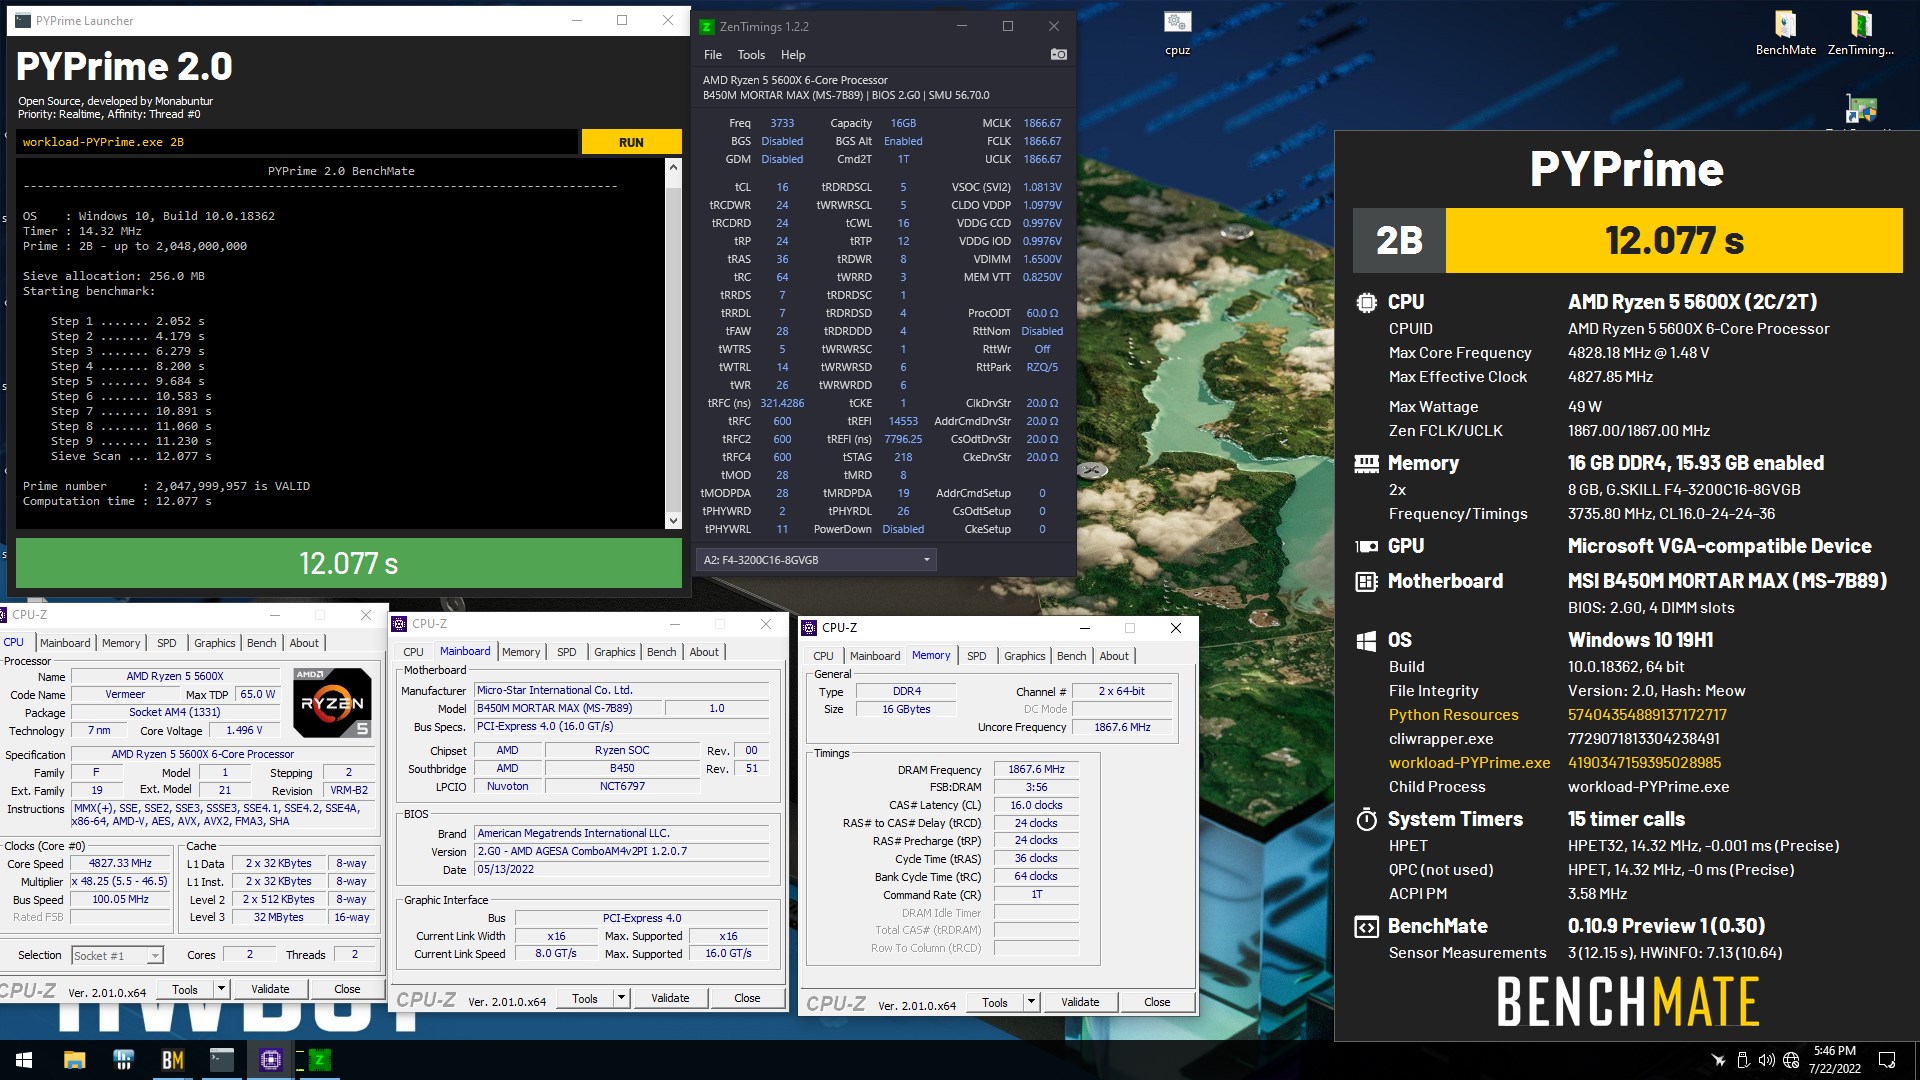Open File Explorer from the taskbar
The image size is (1920, 1080).
[x=74, y=1060]
